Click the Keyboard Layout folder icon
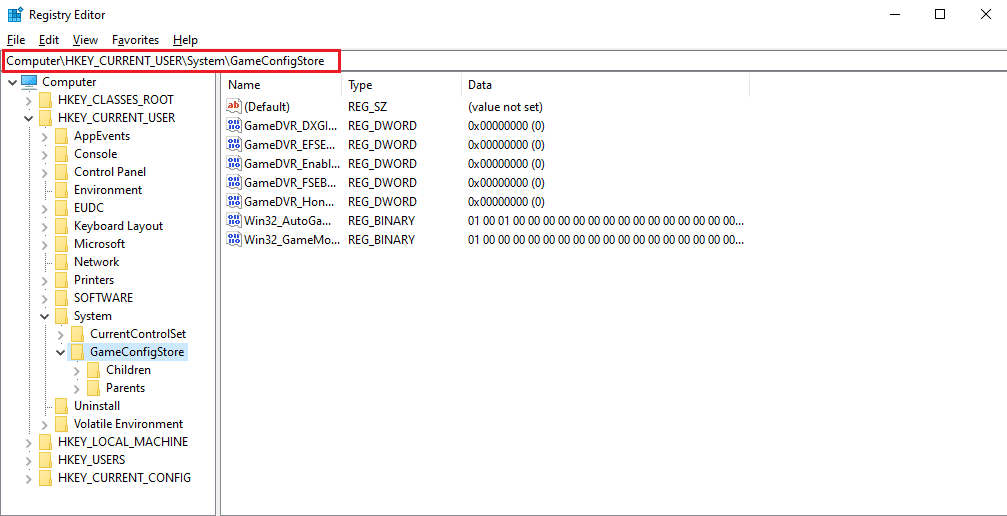Image resolution: width=1007 pixels, height=516 pixels. tap(61, 226)
